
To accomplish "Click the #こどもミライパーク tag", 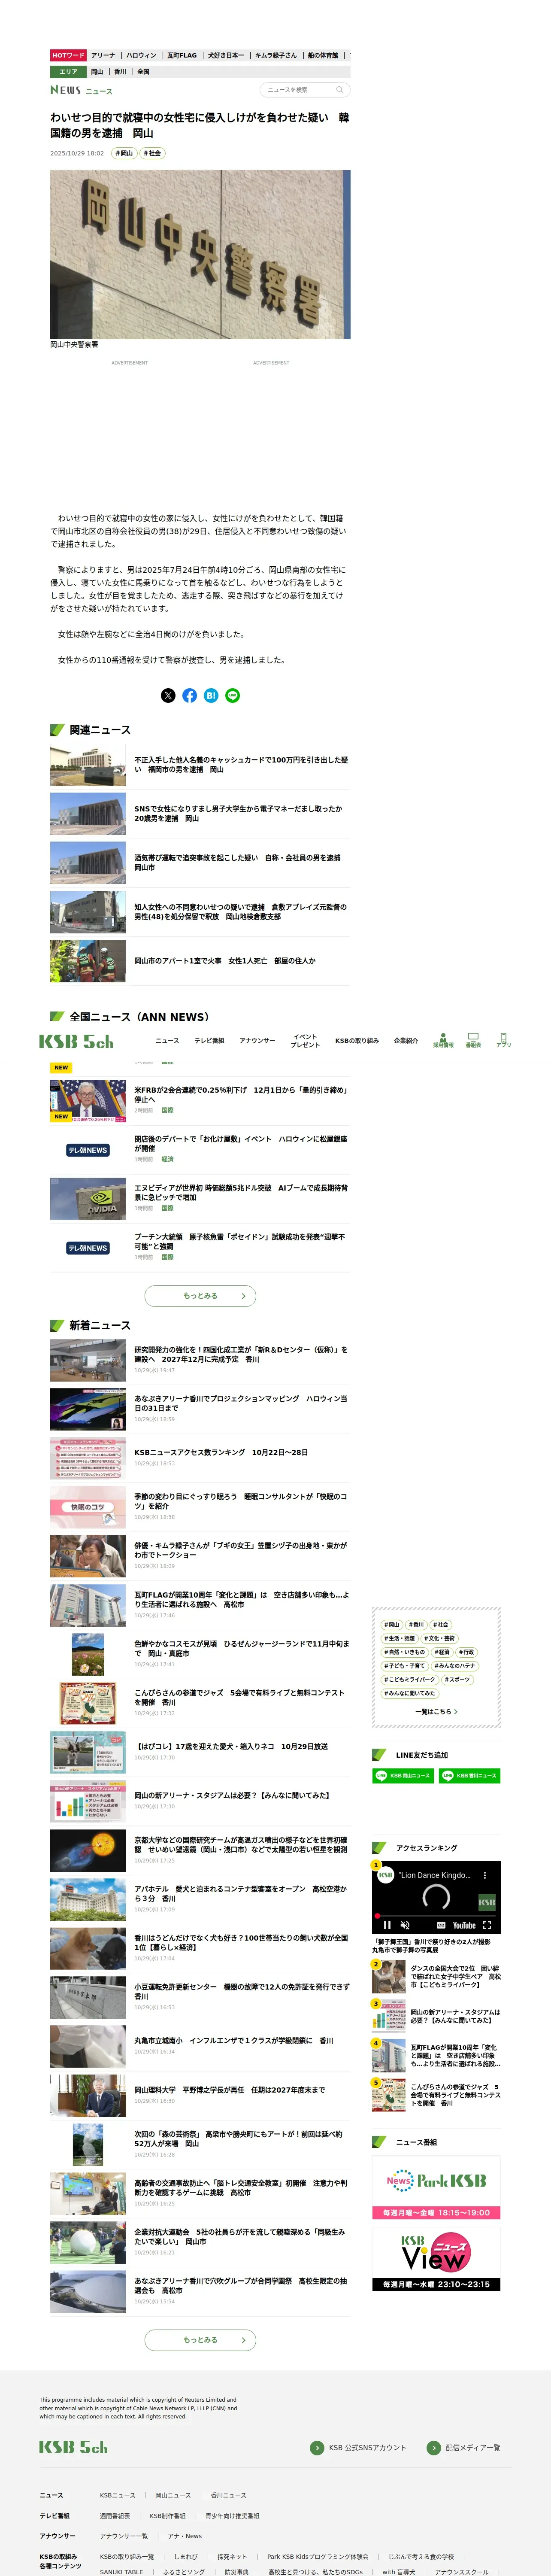I will pyautogui.click(x=410, y=1679).
